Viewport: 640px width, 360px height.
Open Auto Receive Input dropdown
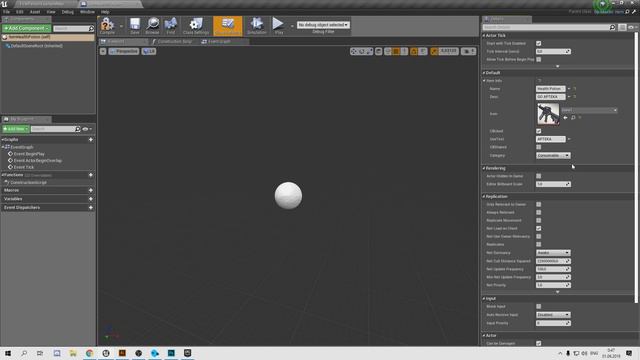point(553,315)
